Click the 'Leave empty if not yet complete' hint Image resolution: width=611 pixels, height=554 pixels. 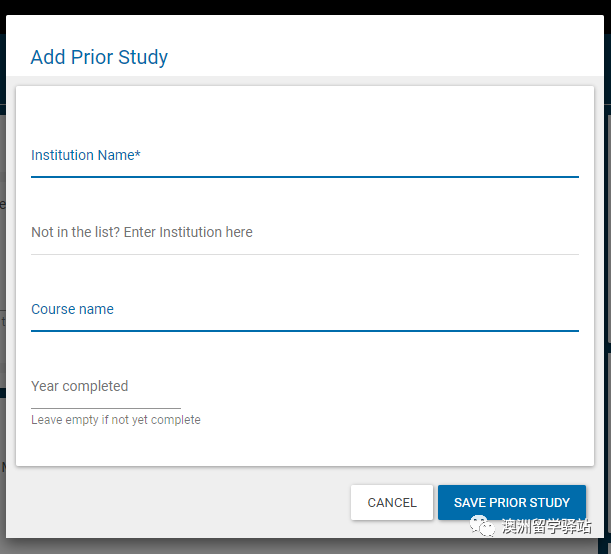[116, 420]
